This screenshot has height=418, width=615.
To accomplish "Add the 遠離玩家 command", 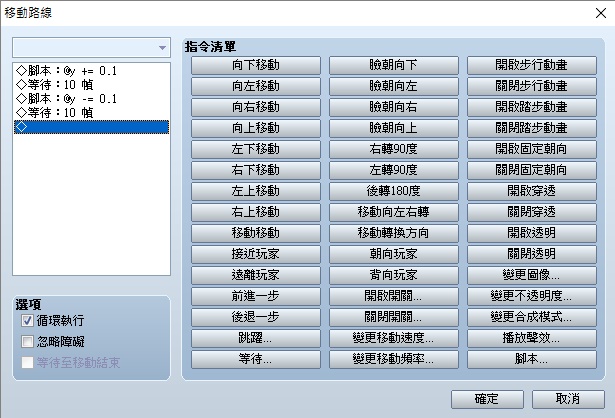I will point(256,275).
